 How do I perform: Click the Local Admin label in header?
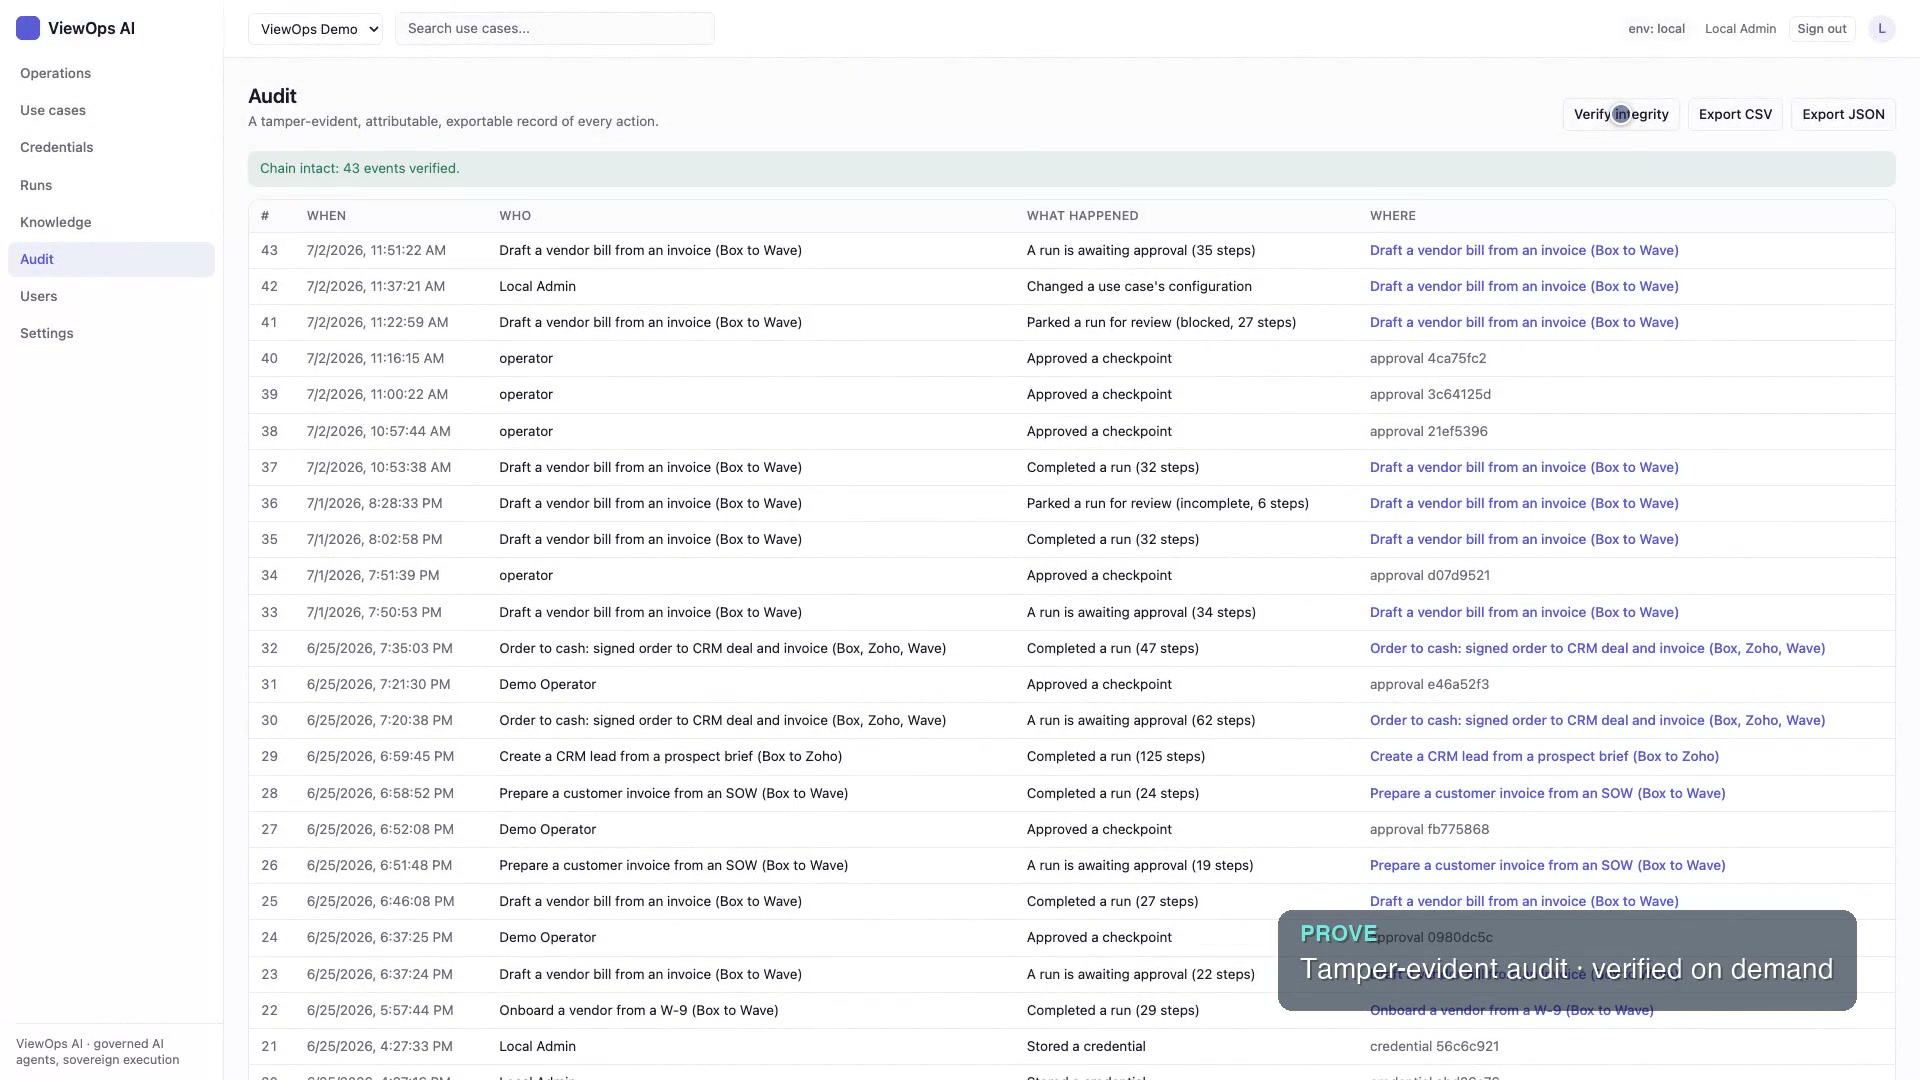(x=1740, y=28)
